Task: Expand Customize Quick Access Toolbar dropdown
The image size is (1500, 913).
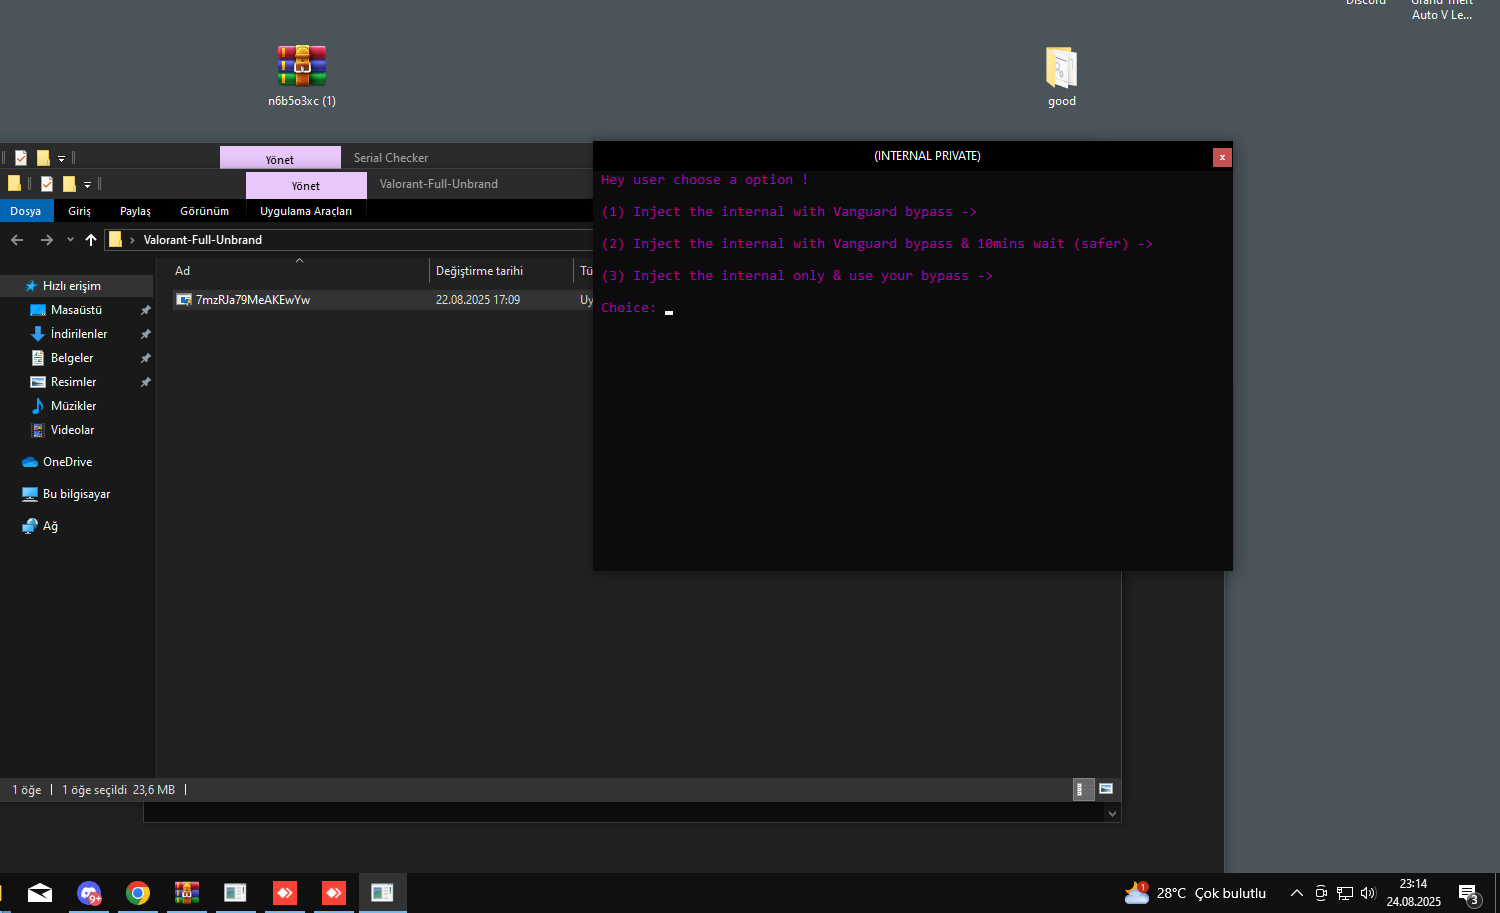Action: click(87, 184)
